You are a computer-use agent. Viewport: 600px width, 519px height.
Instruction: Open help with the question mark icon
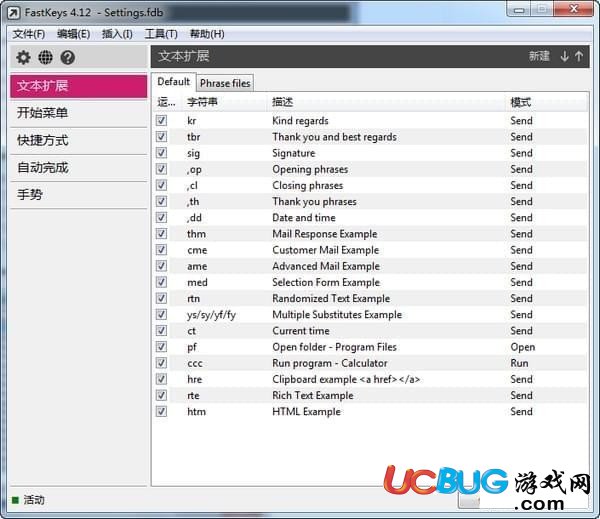click(68, 57)
